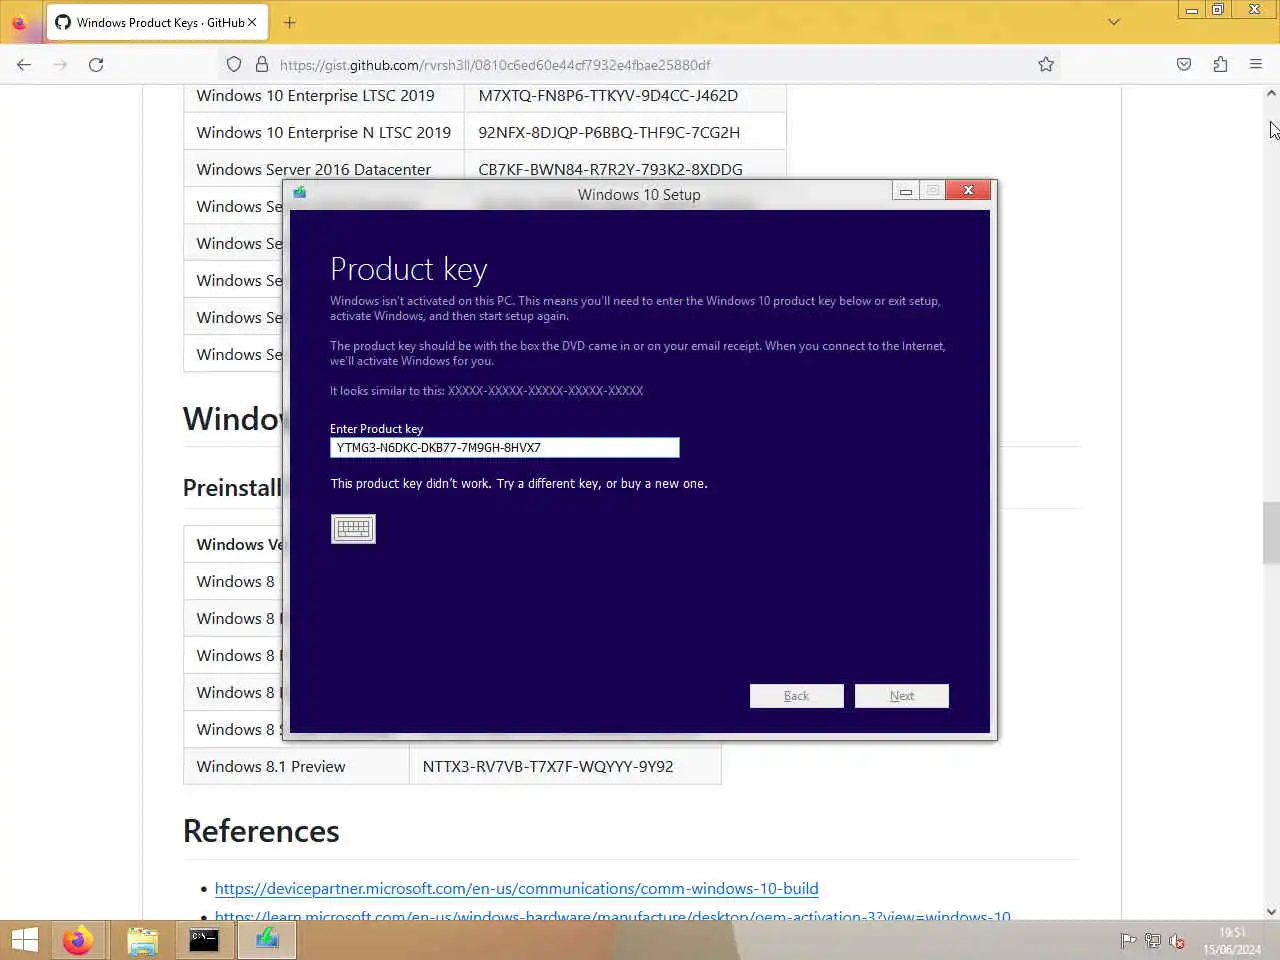Open the Firefox View icon at the tab strip start
The height and width of the screenshot is (960, 1280).
click(x=19, y=22)
